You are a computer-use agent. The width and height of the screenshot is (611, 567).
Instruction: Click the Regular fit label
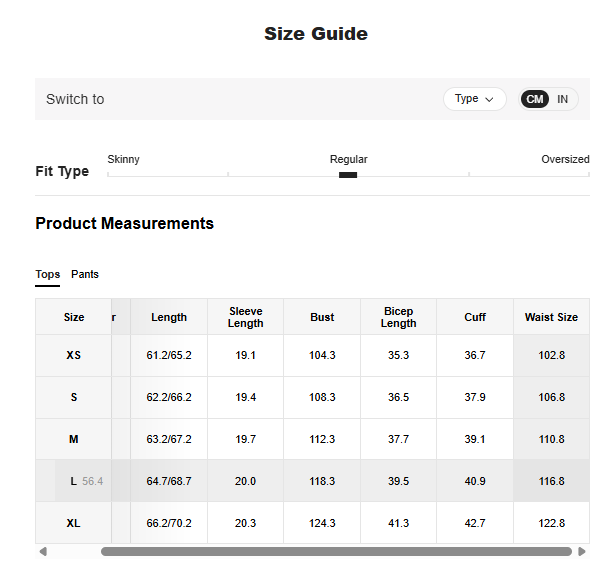[349, 159]
